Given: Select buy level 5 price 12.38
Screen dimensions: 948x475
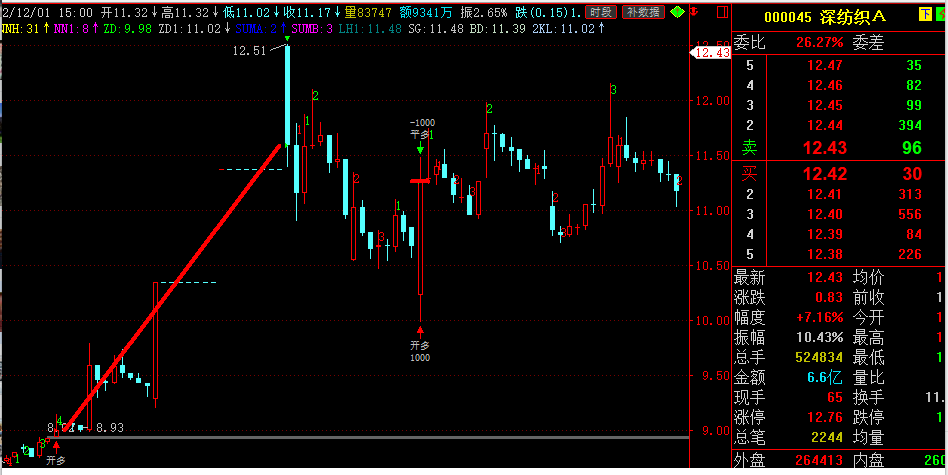Looking at the screenshot, I should click(825, 254).
